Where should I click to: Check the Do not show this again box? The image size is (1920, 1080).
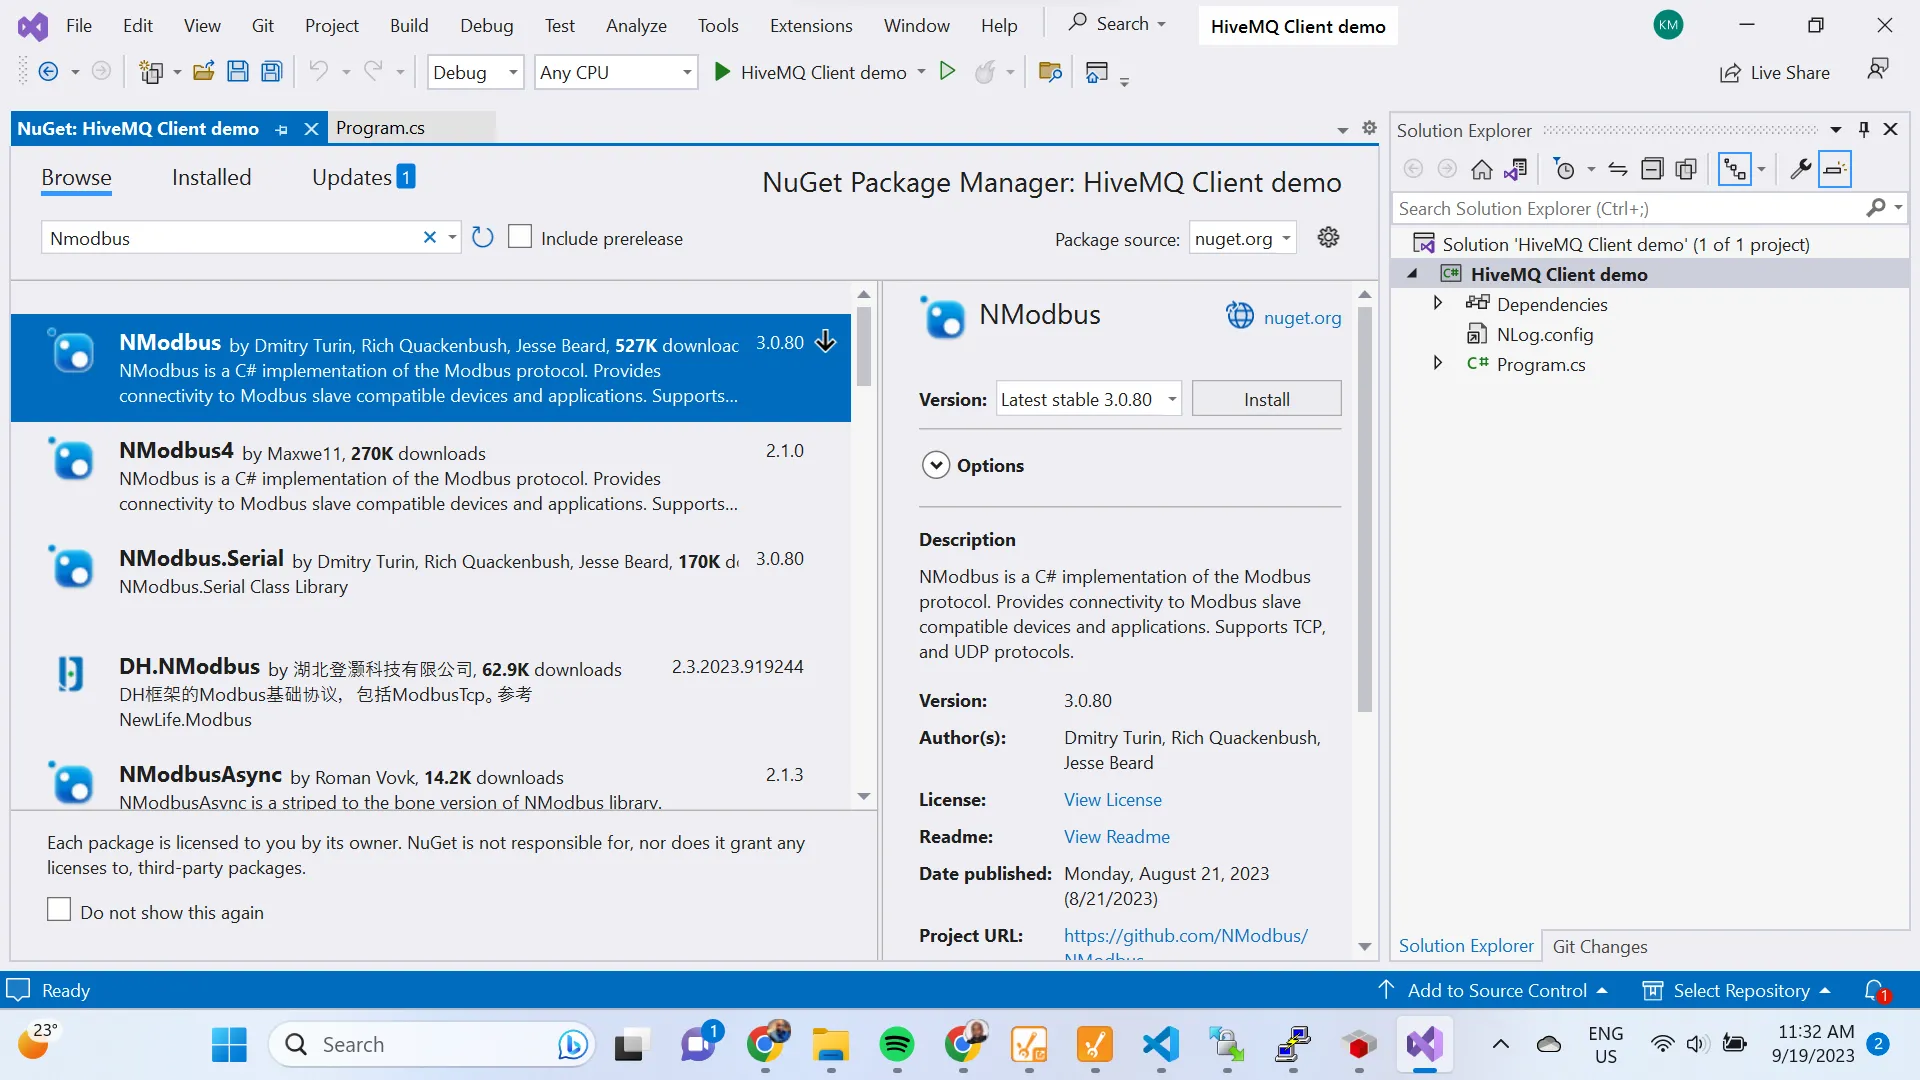click(x=59, y=910)
